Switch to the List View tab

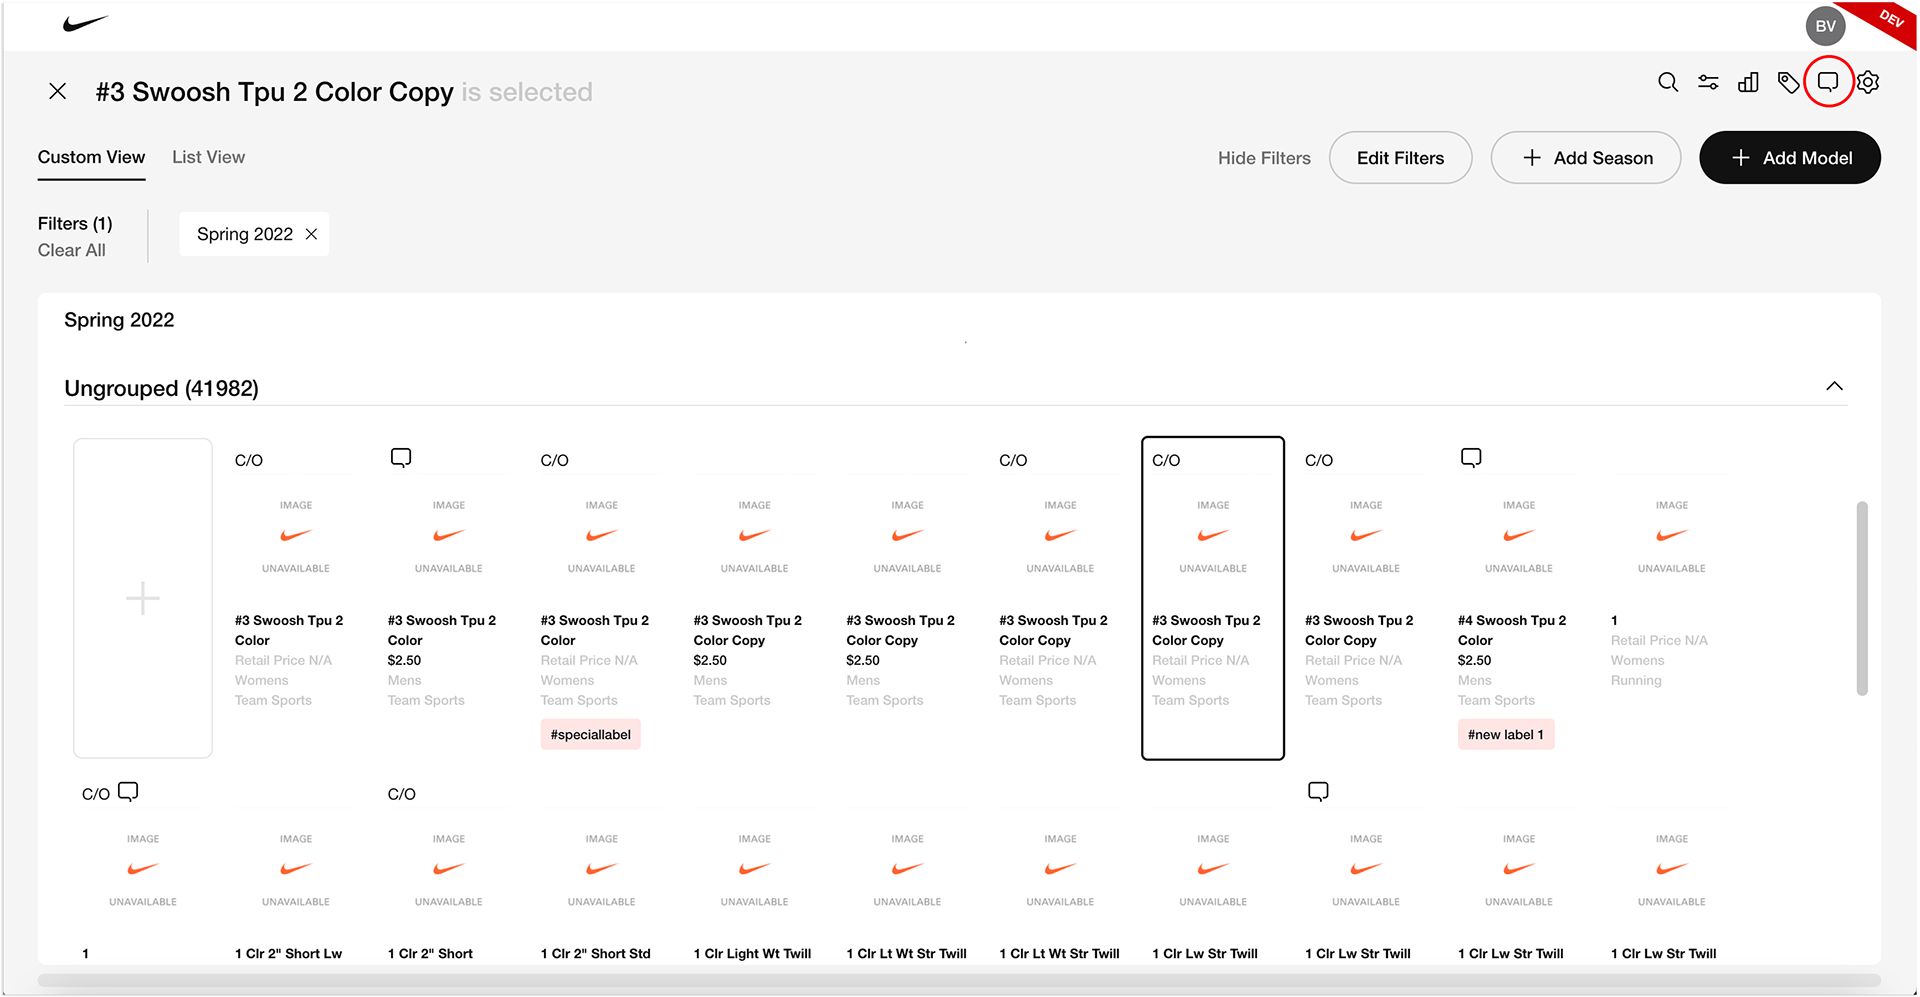click(x=208, y=157)
